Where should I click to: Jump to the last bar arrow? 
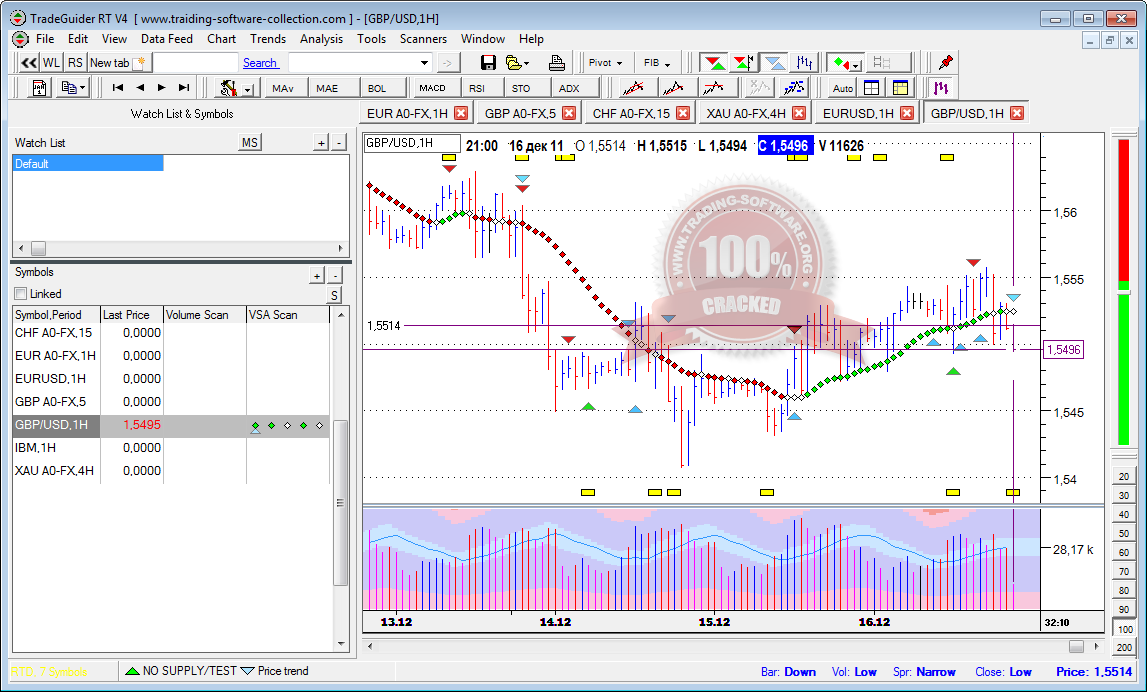pos(184,88)
